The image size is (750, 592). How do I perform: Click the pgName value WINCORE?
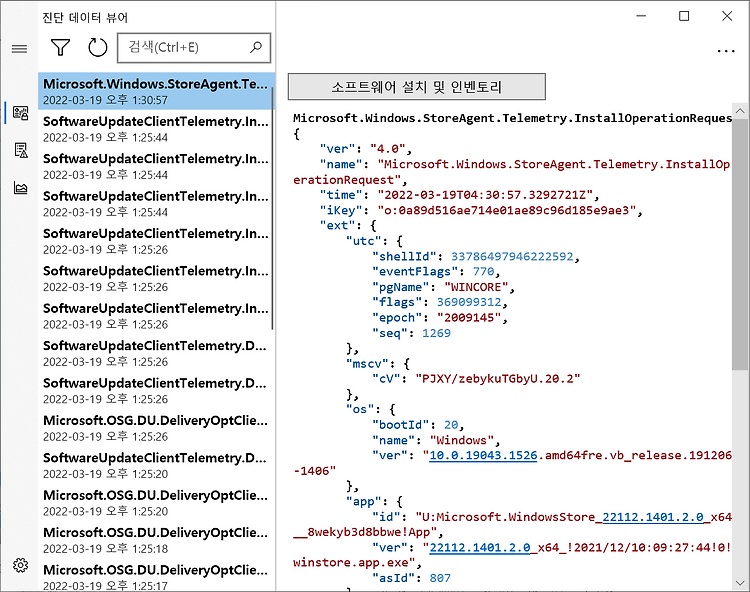click(x=476, y=287)
